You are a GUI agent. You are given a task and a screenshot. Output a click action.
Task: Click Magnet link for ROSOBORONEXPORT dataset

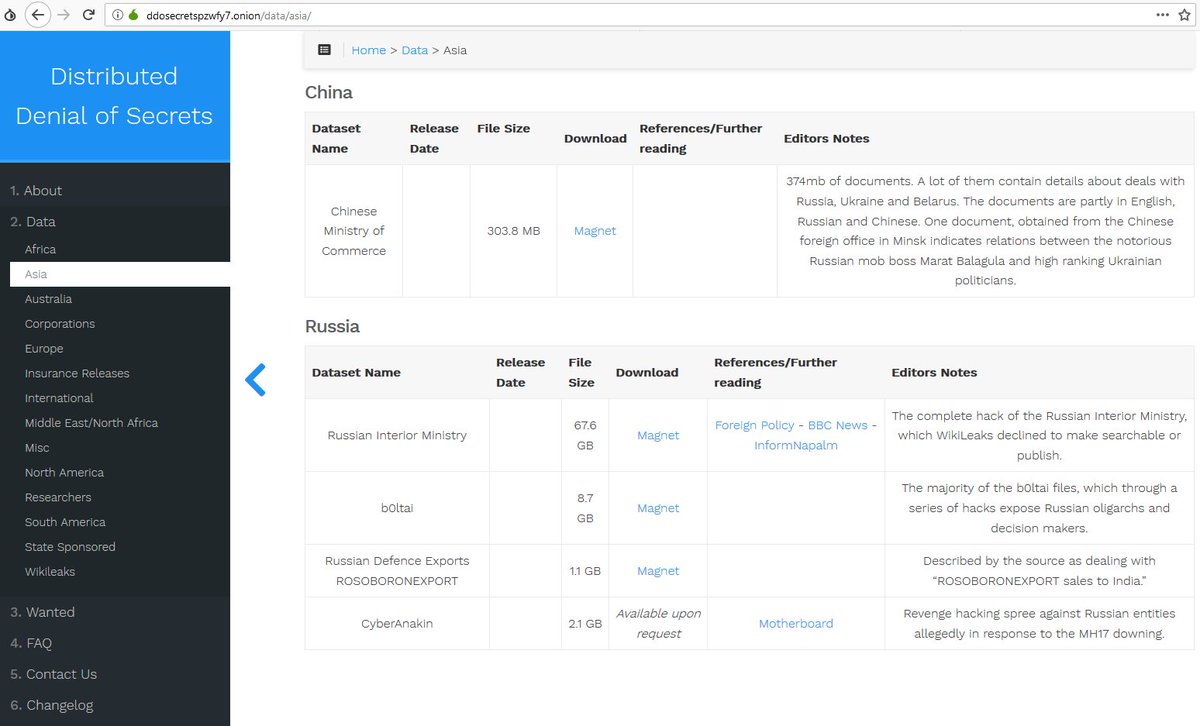pos(658,571)
